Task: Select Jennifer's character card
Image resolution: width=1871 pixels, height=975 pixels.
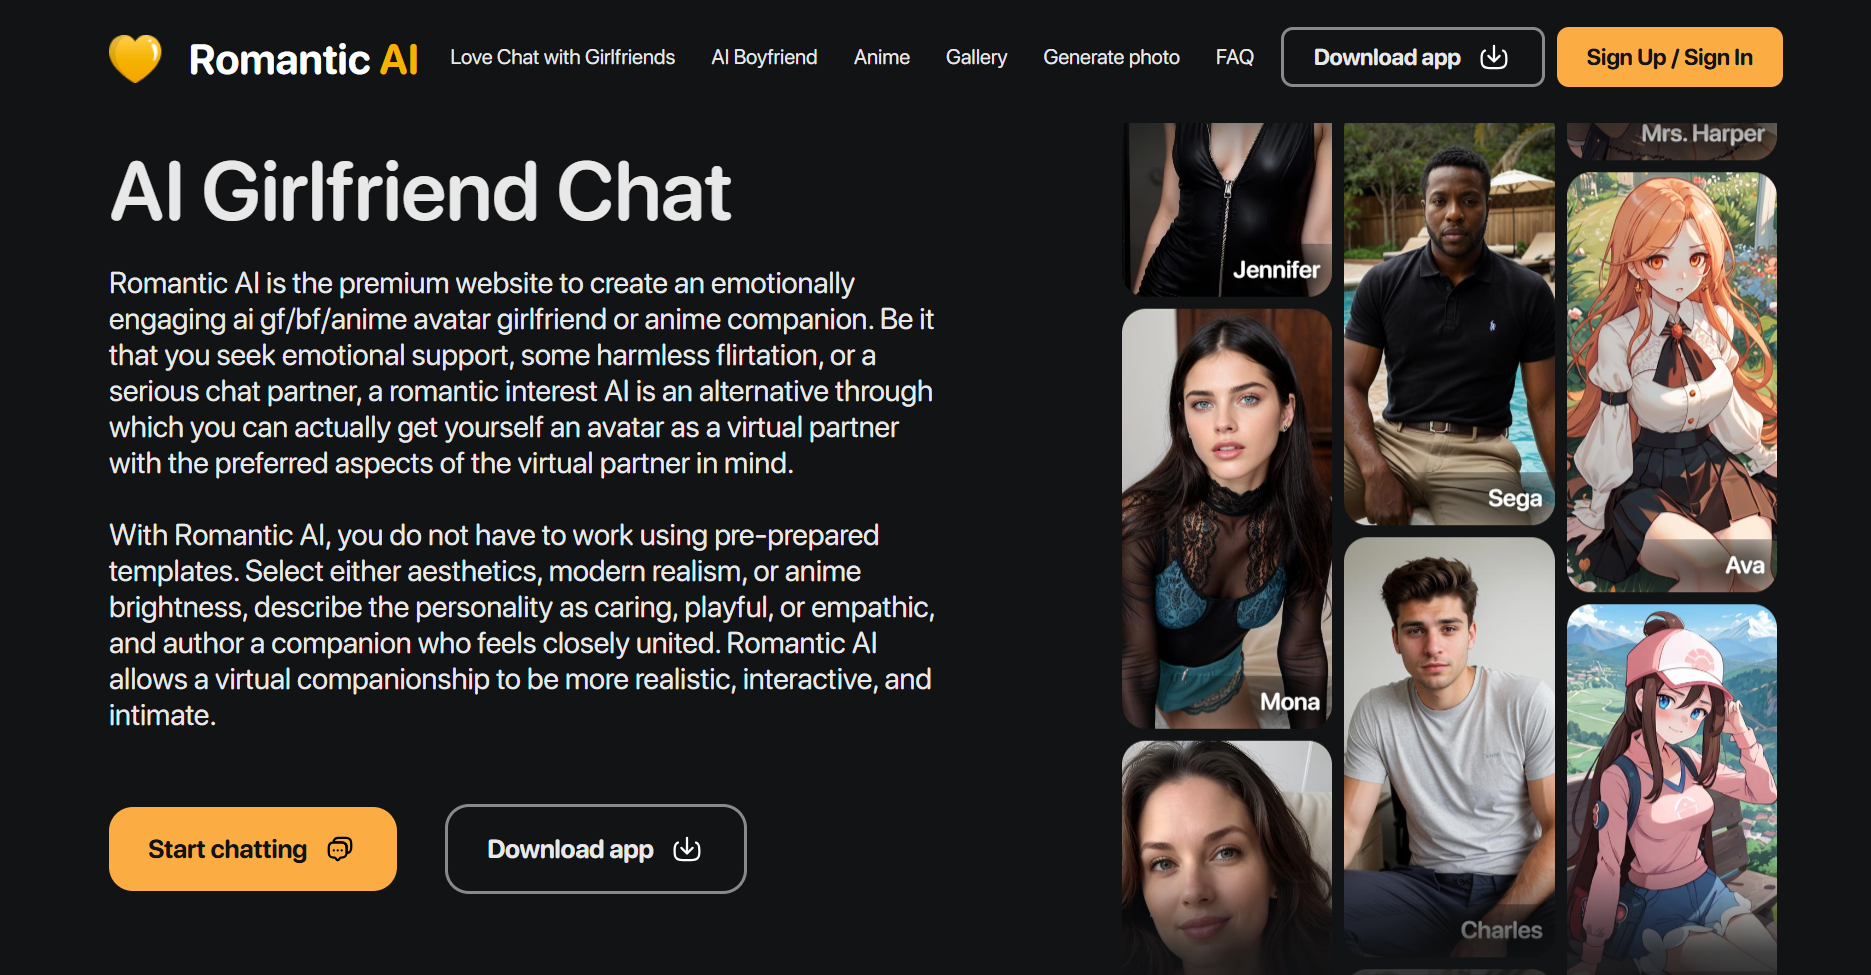Action: 1227,209
